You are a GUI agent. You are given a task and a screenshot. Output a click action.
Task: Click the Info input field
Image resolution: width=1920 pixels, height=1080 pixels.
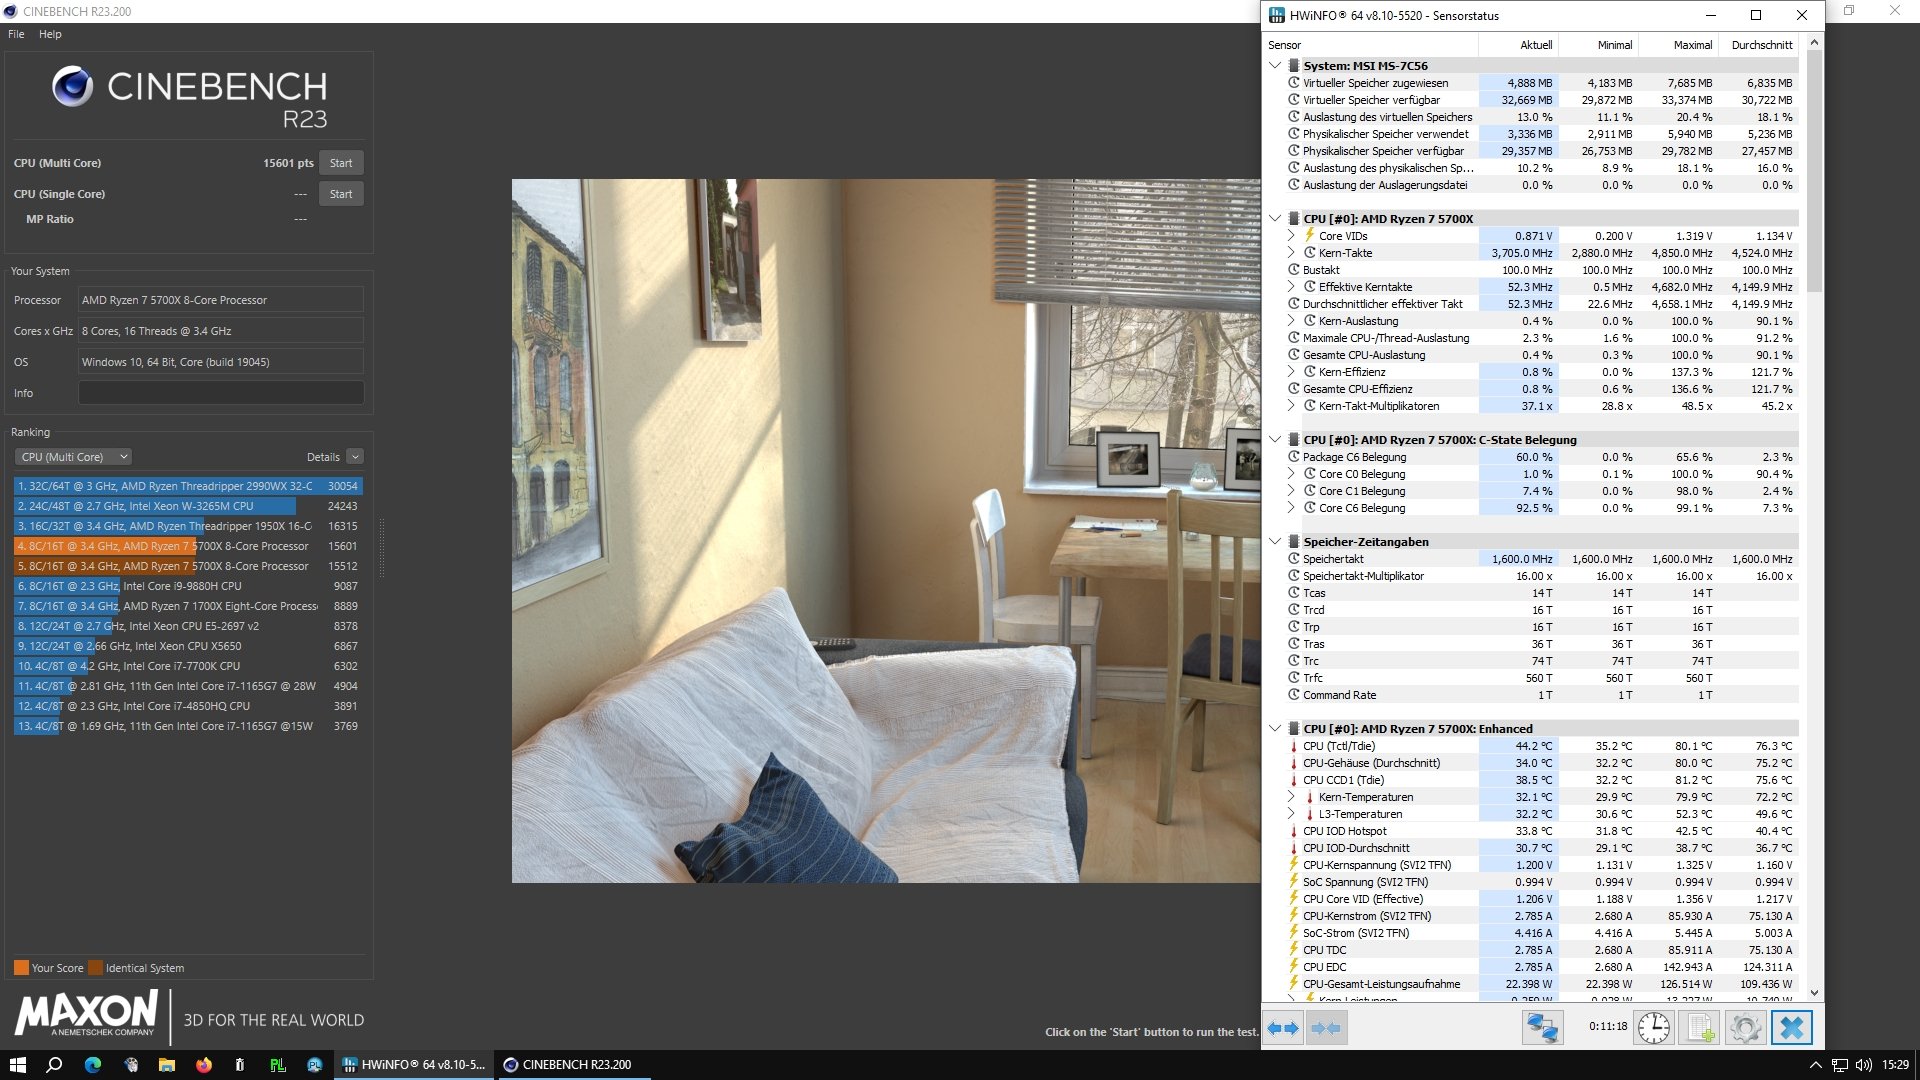221,393
